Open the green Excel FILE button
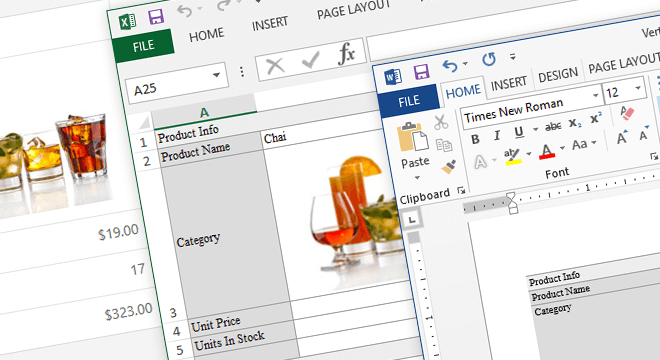Viewport: 660px width, 360px height. 144,45
